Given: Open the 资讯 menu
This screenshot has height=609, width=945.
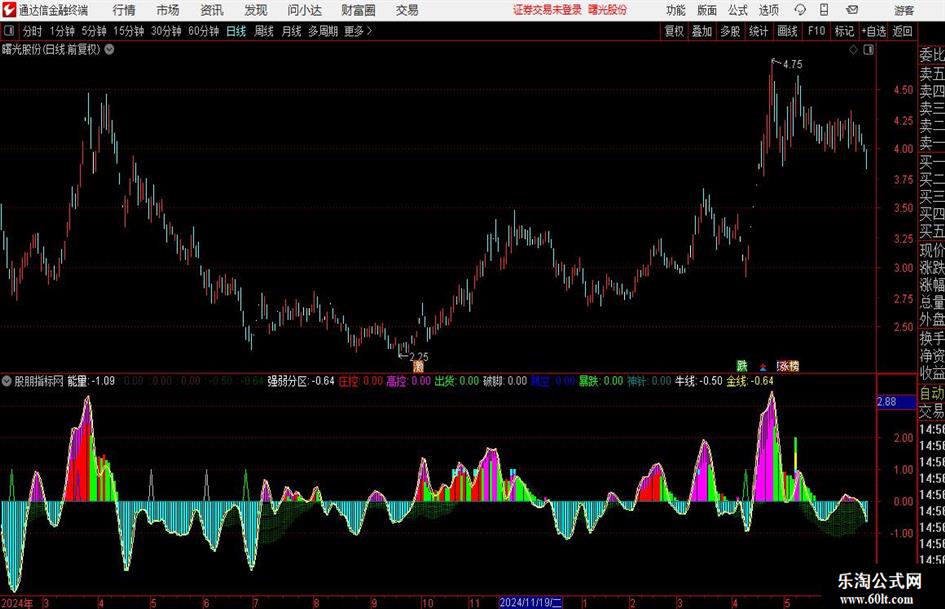Looking at the screenshot, I should pyautogui.click(x=212, y=10).
